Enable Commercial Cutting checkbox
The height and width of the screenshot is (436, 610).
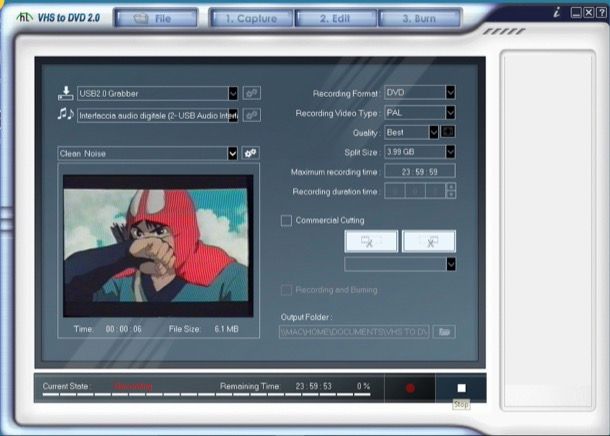[x=287, y=220]
